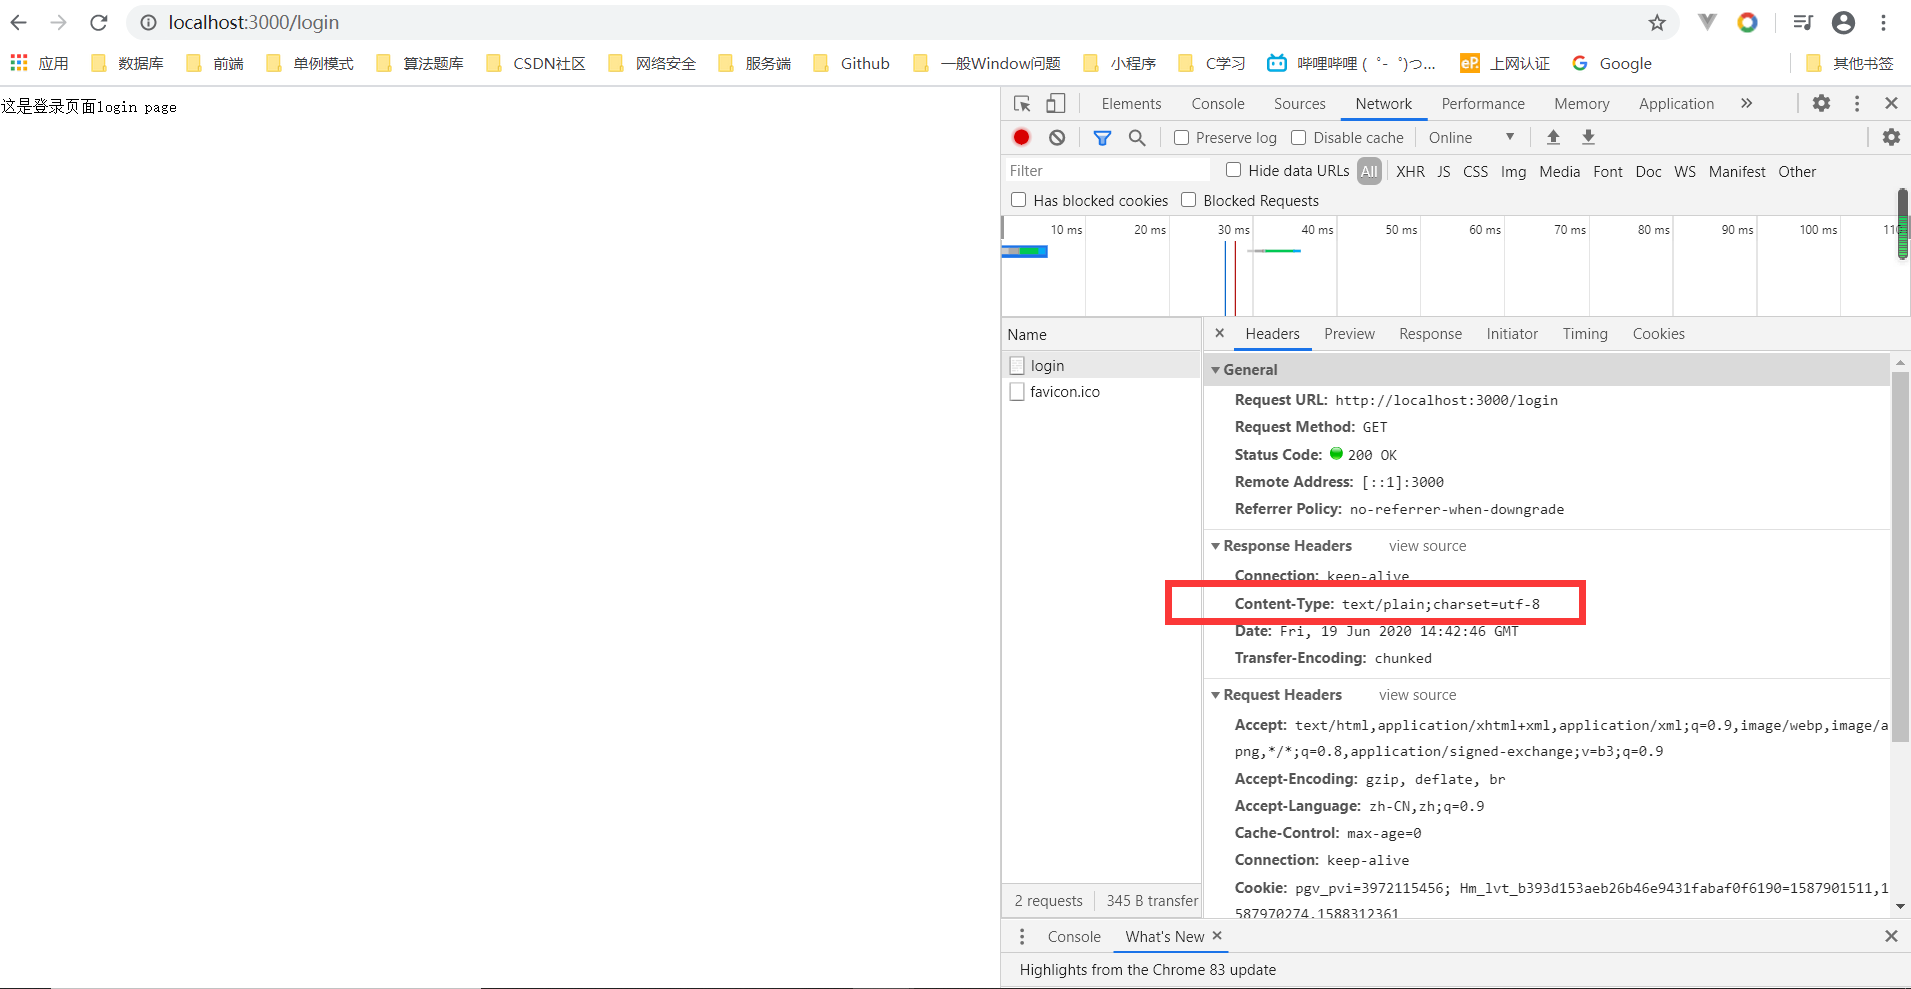The height and width of the screenshot is (989, 1911).
Task: Open the Application tab
Action: pos(1676,103)
